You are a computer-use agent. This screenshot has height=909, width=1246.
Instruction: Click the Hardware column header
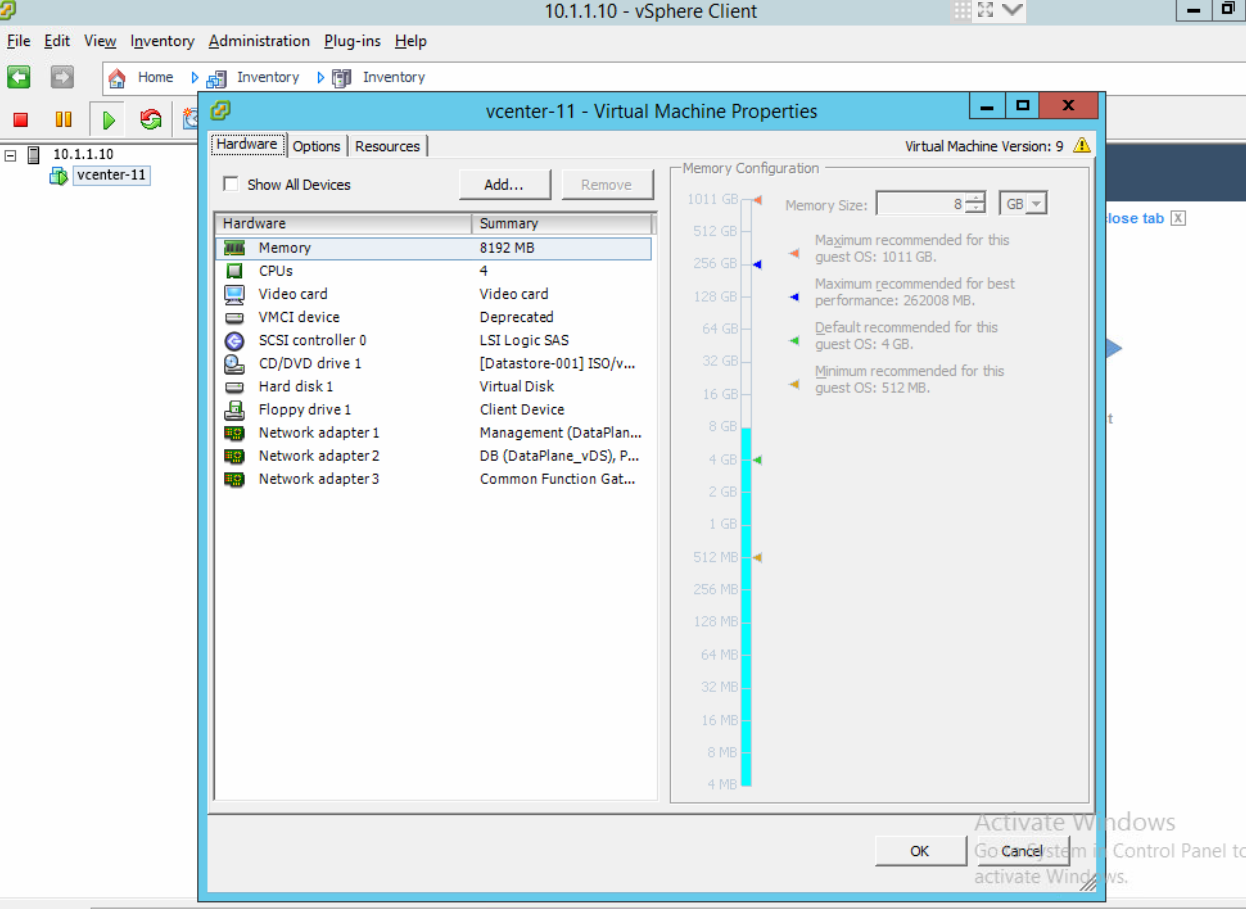coord(343,223)
